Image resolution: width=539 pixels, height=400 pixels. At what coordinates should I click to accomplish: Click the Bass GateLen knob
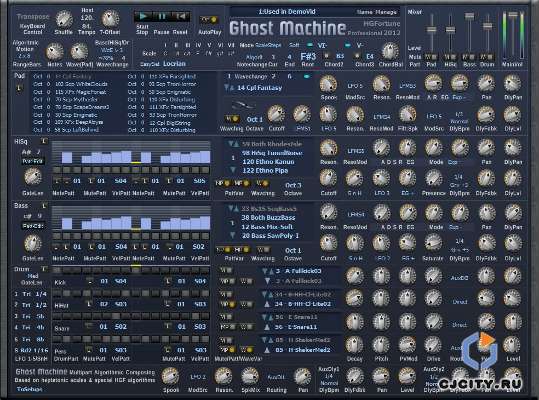pyautogui.click(x=33, y=243)
